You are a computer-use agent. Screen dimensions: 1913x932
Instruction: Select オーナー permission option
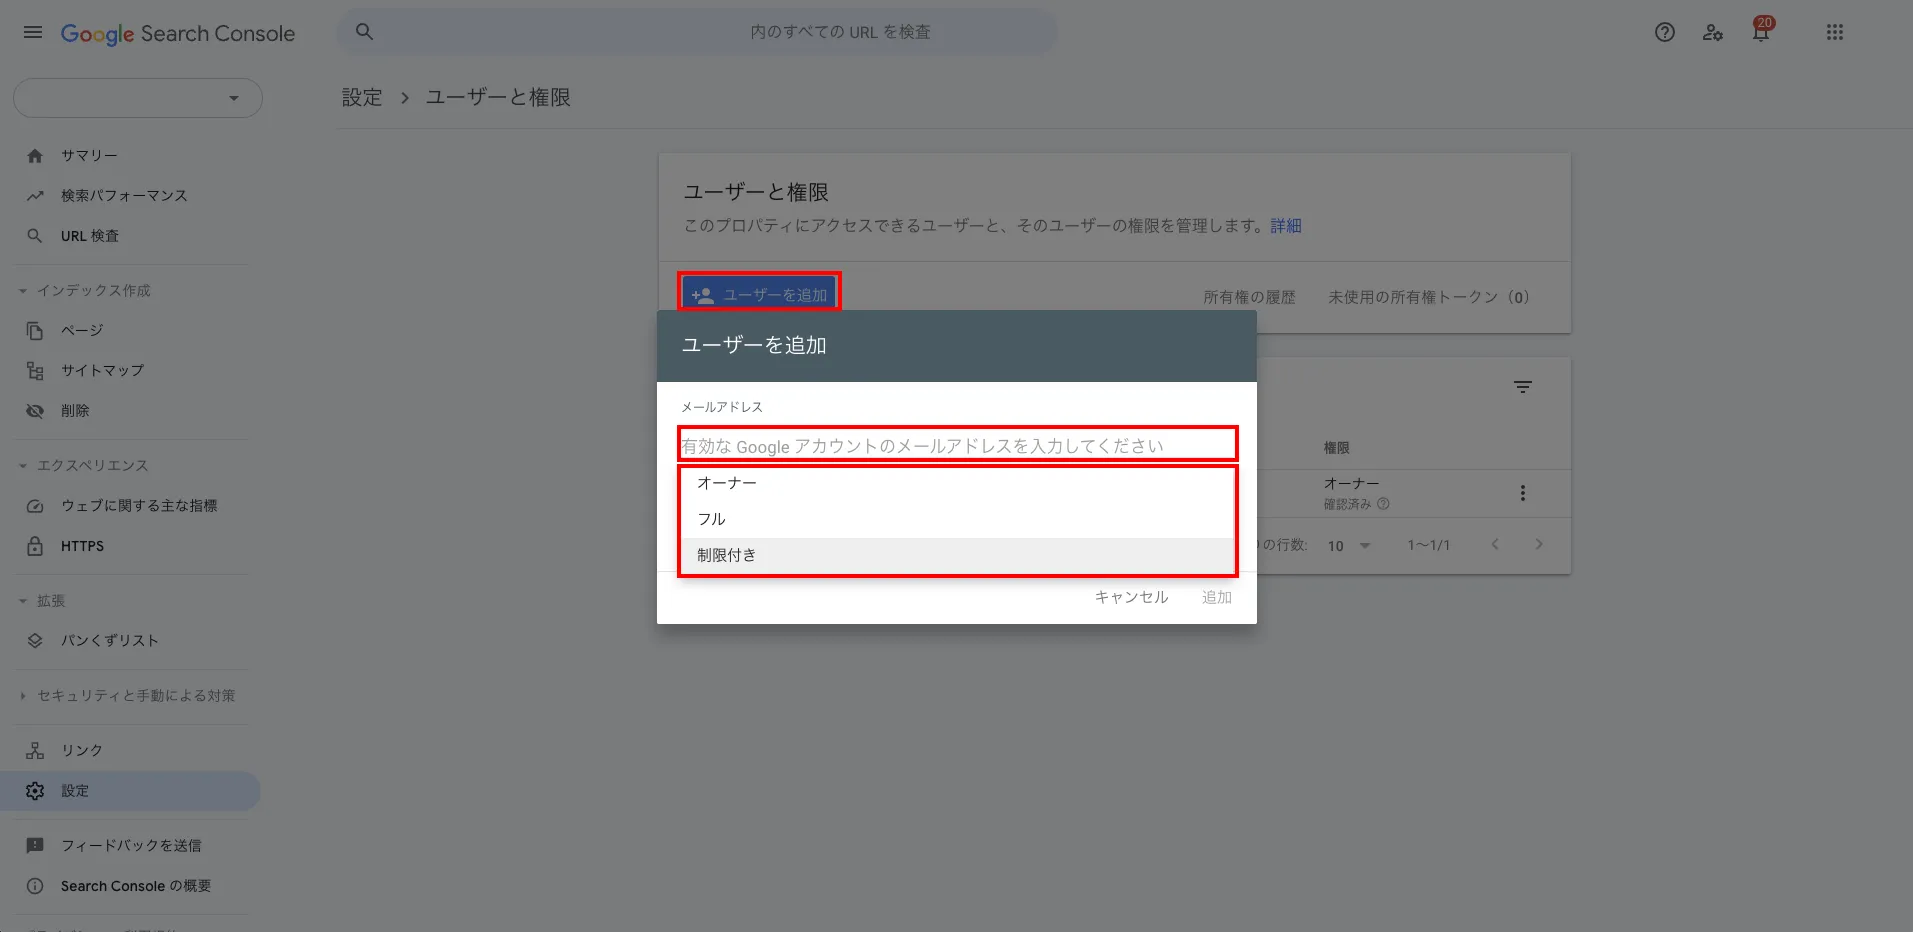(958, 483)
